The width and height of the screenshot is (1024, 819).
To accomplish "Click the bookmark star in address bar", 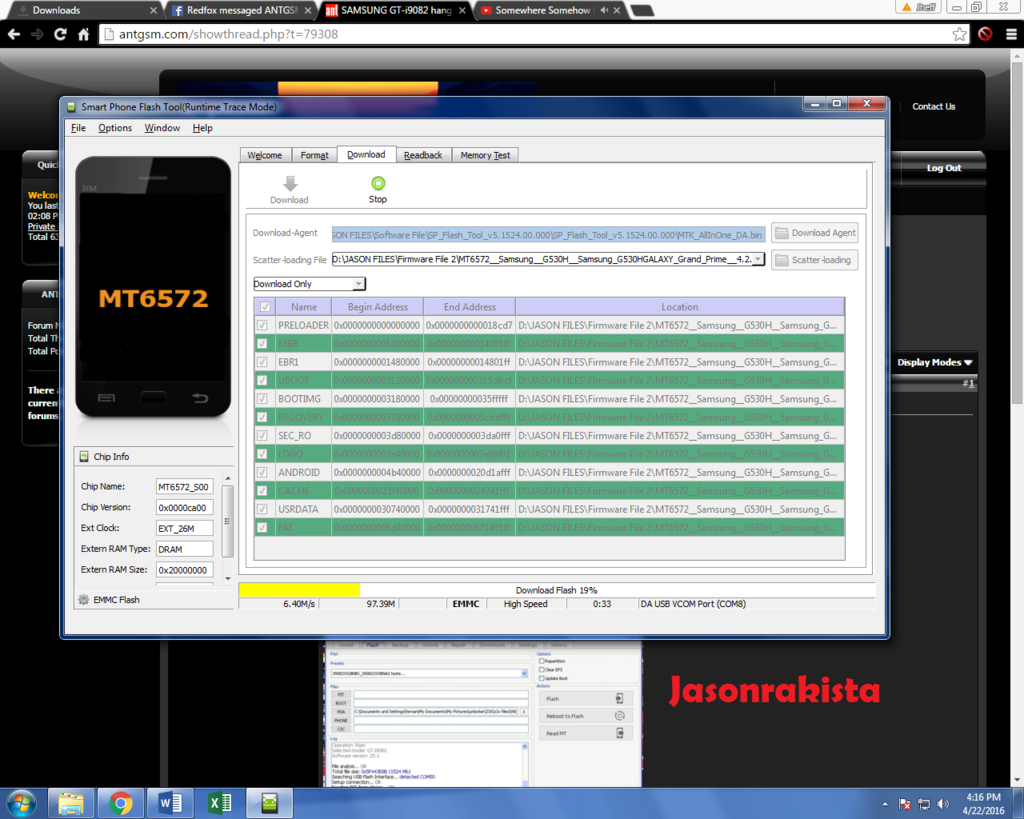I will [x=959, y=34].
